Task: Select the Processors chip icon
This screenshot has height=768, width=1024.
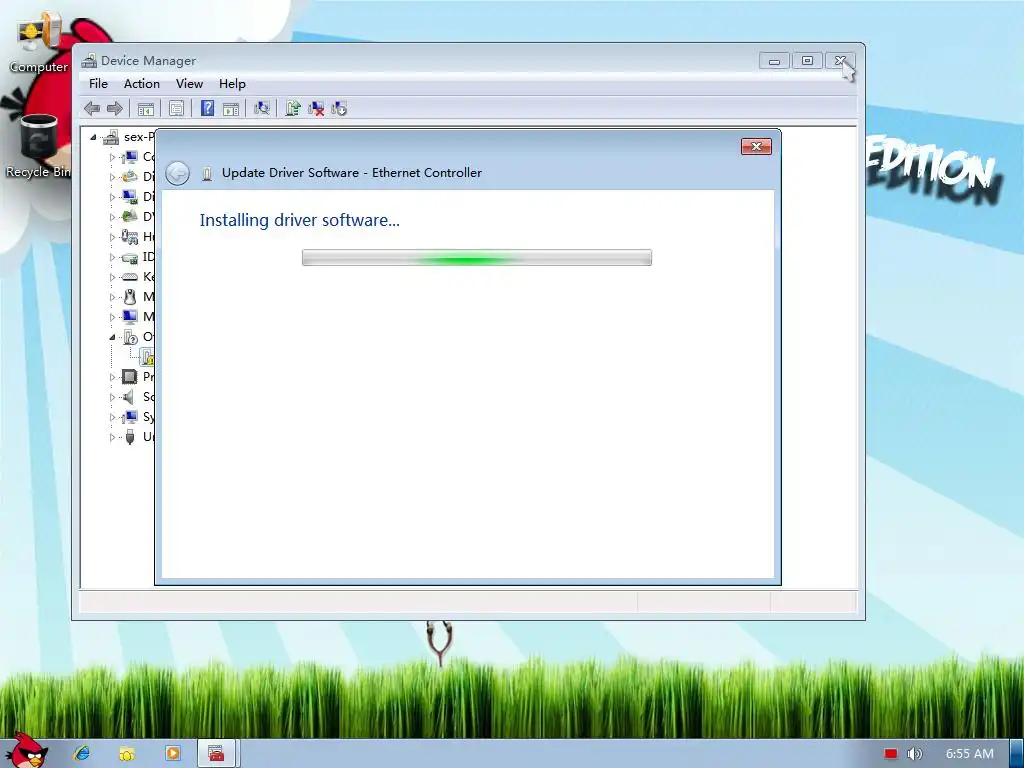Action: 130,377
